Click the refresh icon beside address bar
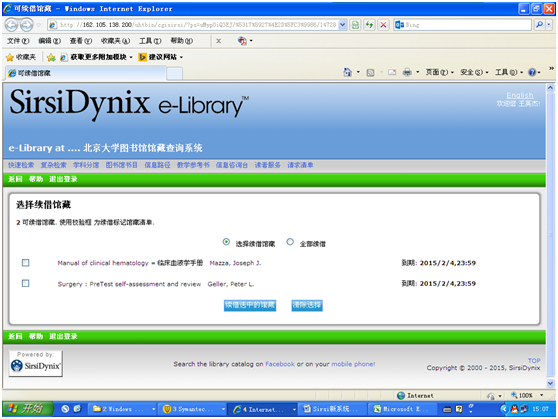The height and width of the screenshot is (419, 558). point(369,25)
